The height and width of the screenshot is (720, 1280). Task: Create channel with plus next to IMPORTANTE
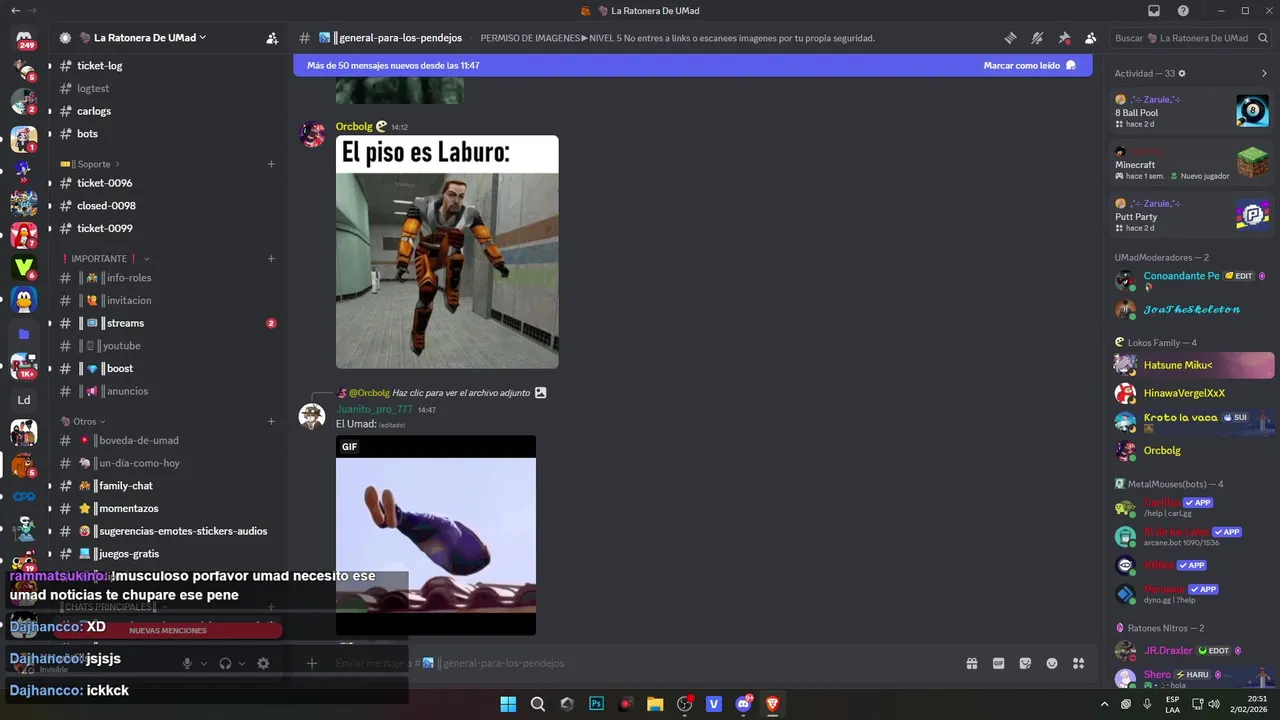point(271,259)
